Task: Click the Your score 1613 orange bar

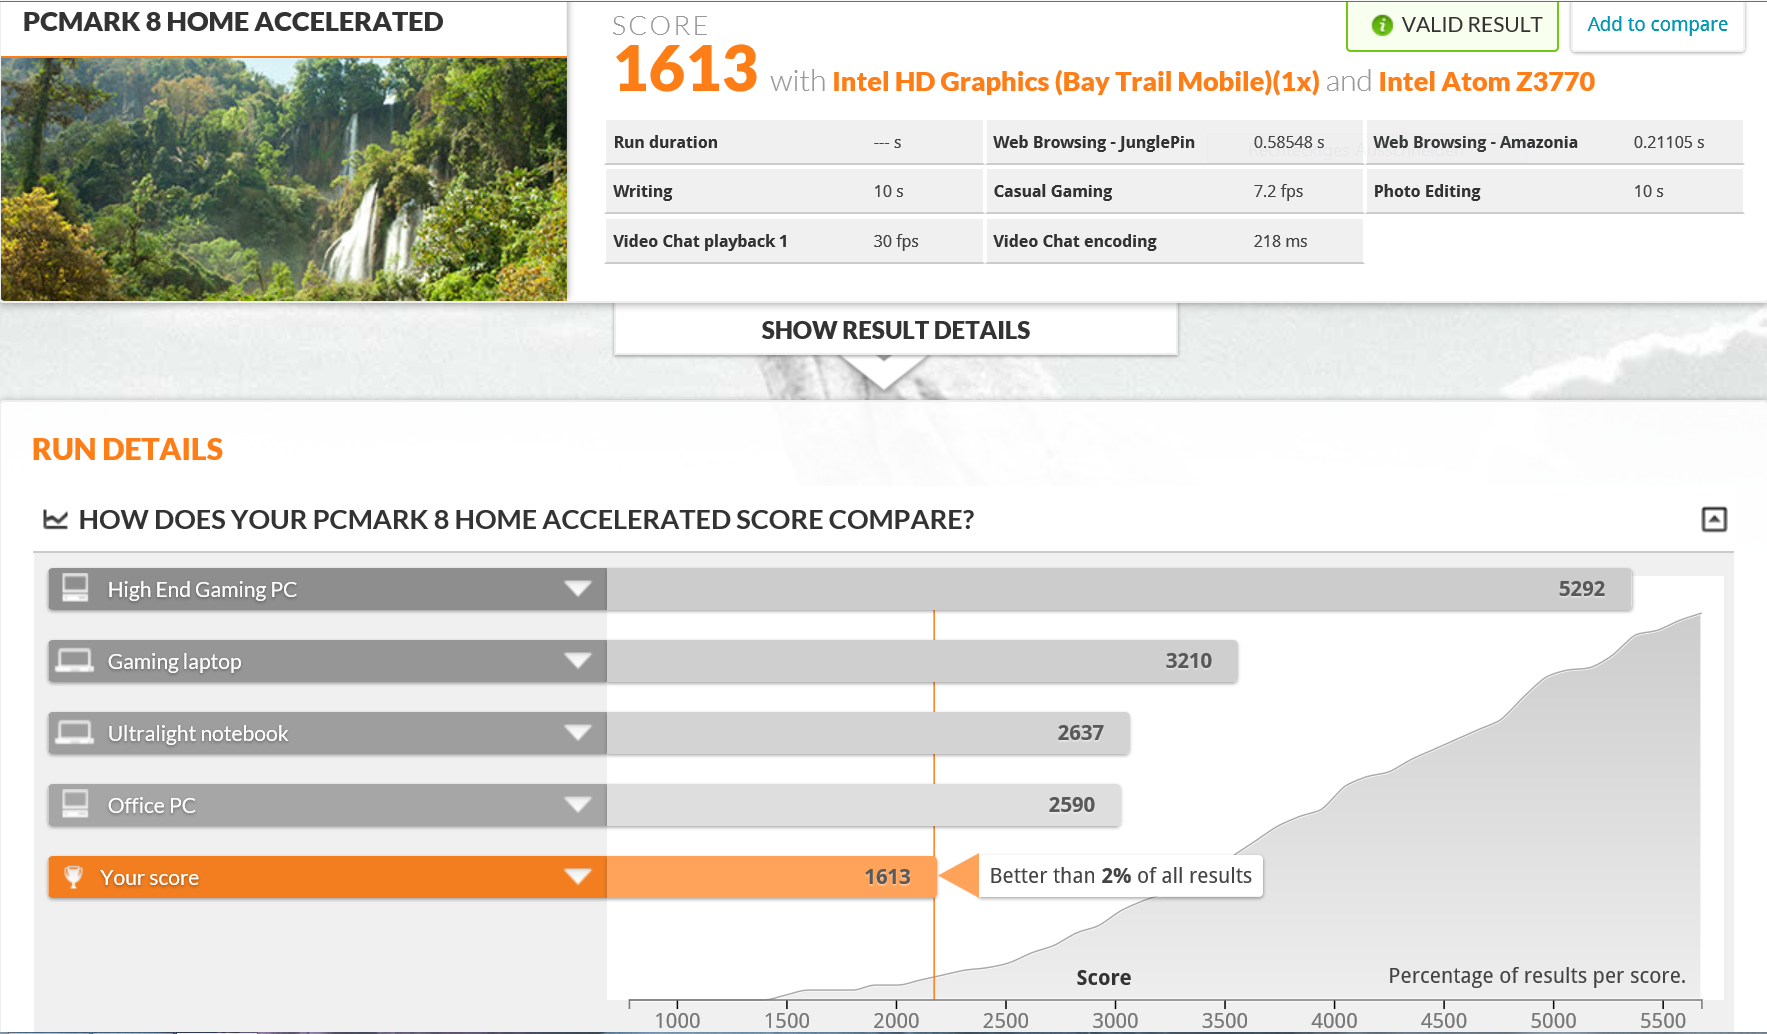Action: coord(771,877)
